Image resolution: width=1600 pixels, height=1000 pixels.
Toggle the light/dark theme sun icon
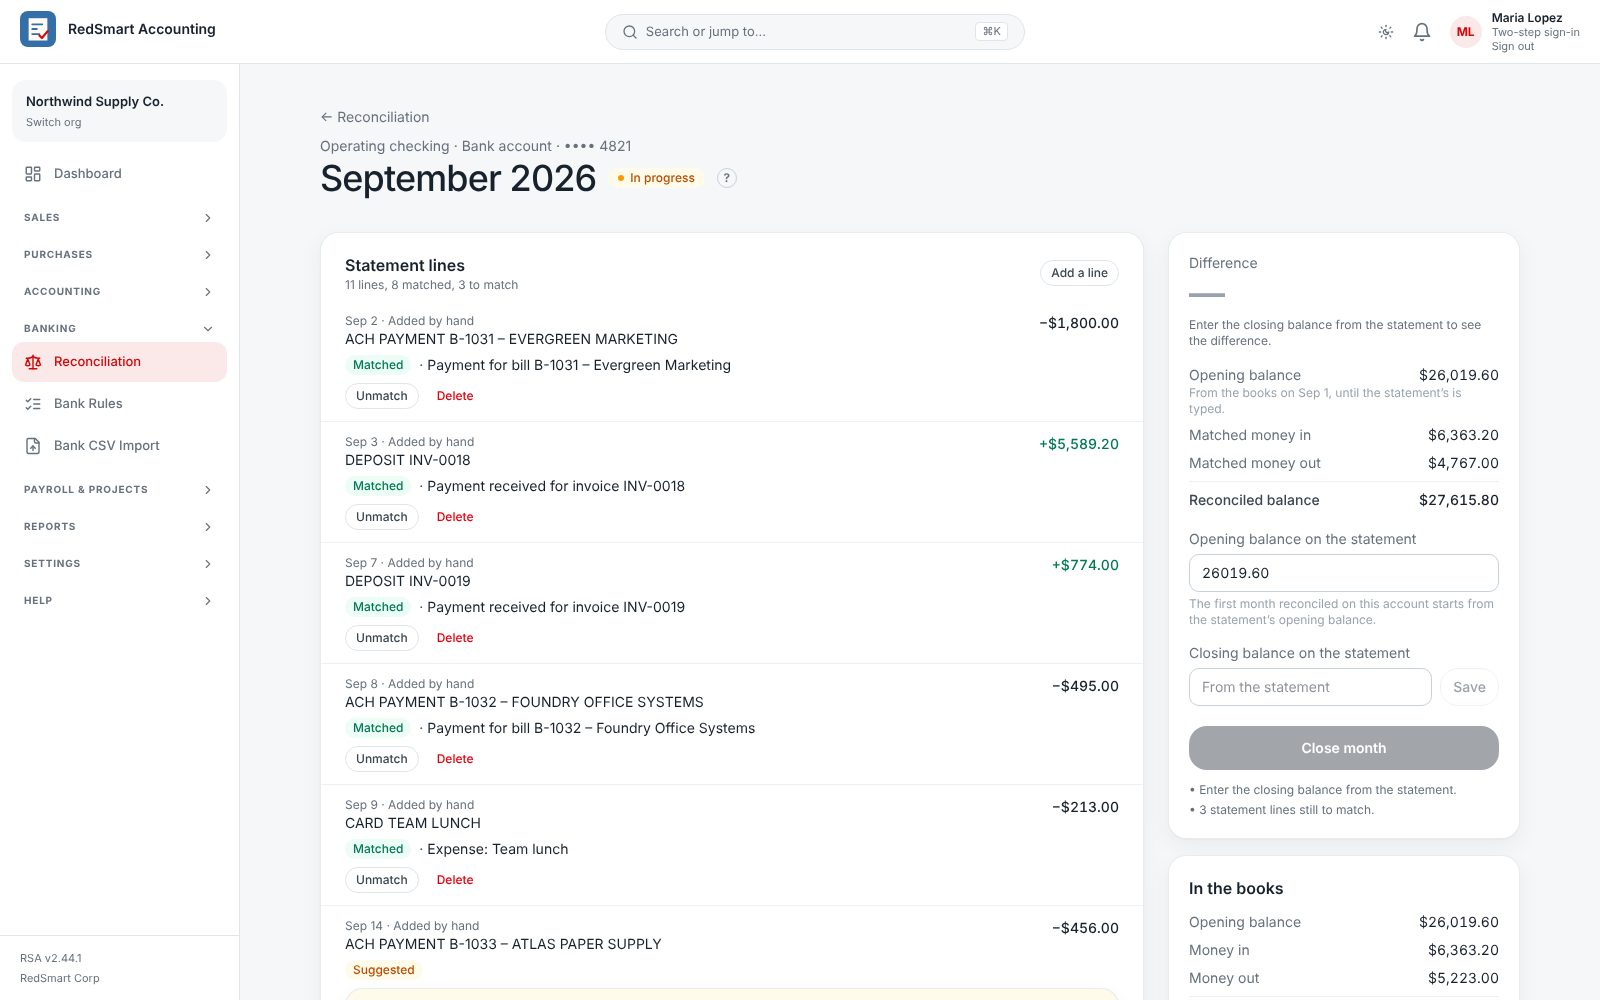click(1386, 32)
